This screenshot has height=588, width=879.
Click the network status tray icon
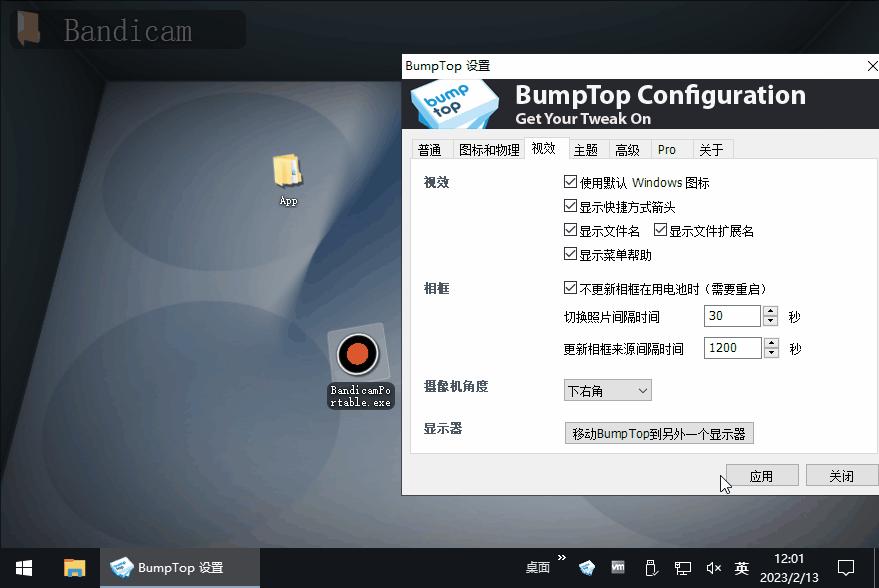point(683,567)
